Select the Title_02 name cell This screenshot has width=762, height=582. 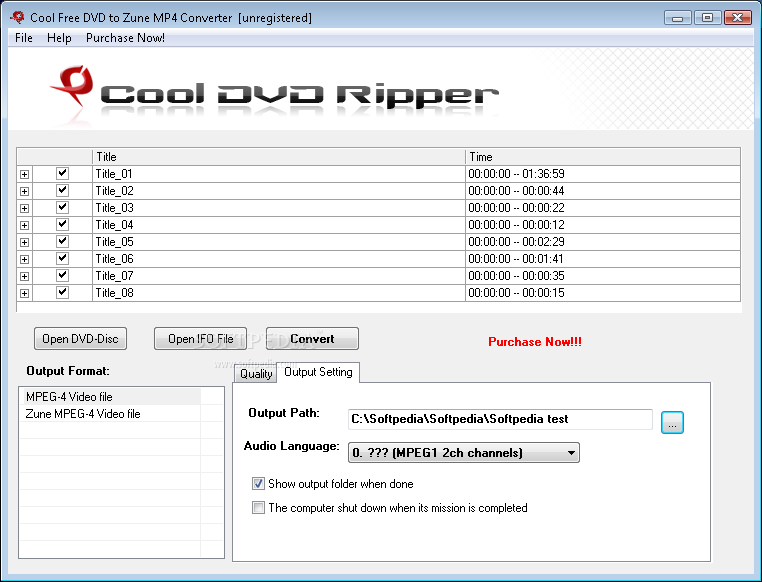278,191
